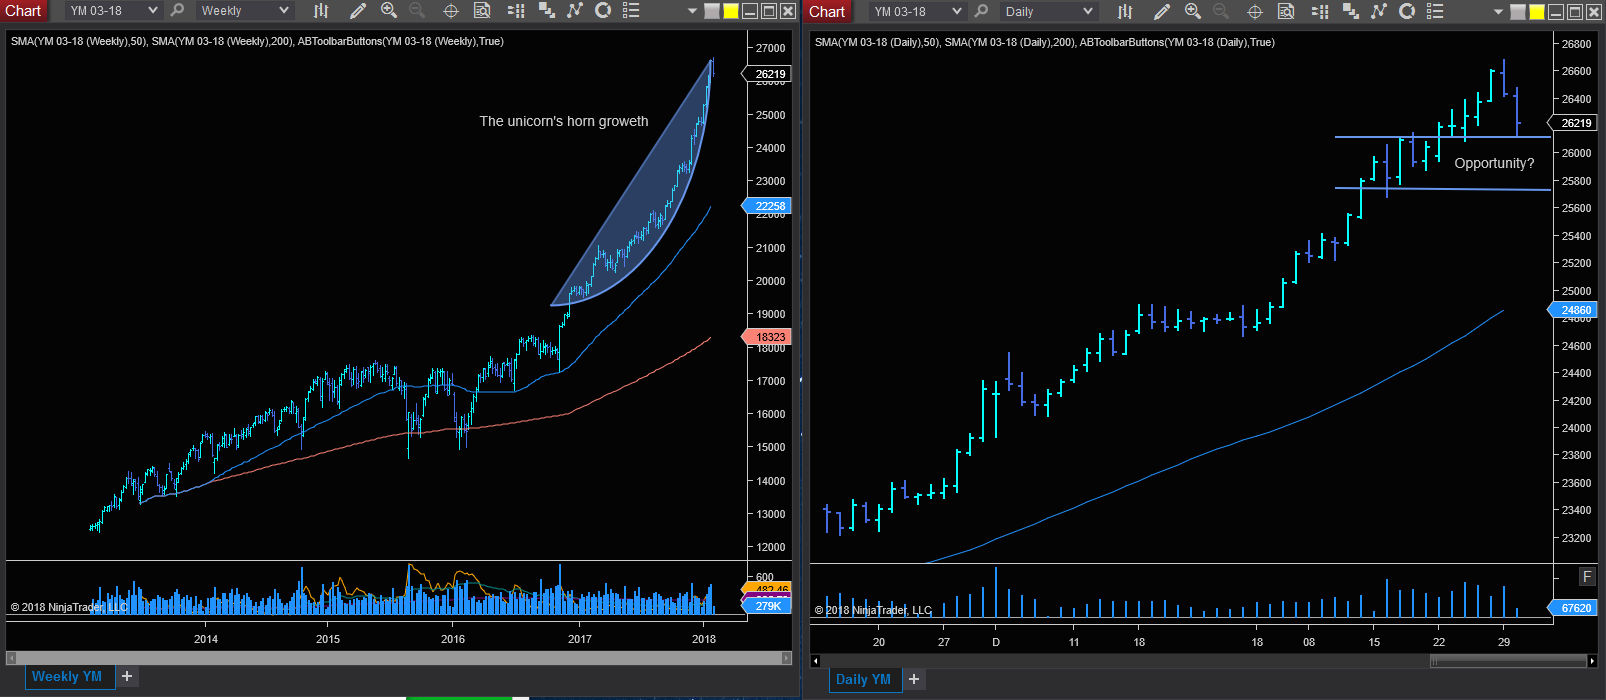Click instrument search magnifier on Weekly chart
Image resolution: width=1606 pixels, height=700 pixels.
point(178,11)
